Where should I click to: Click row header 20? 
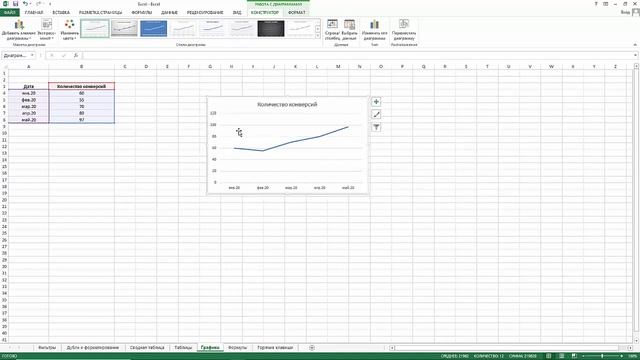[4, 200]
